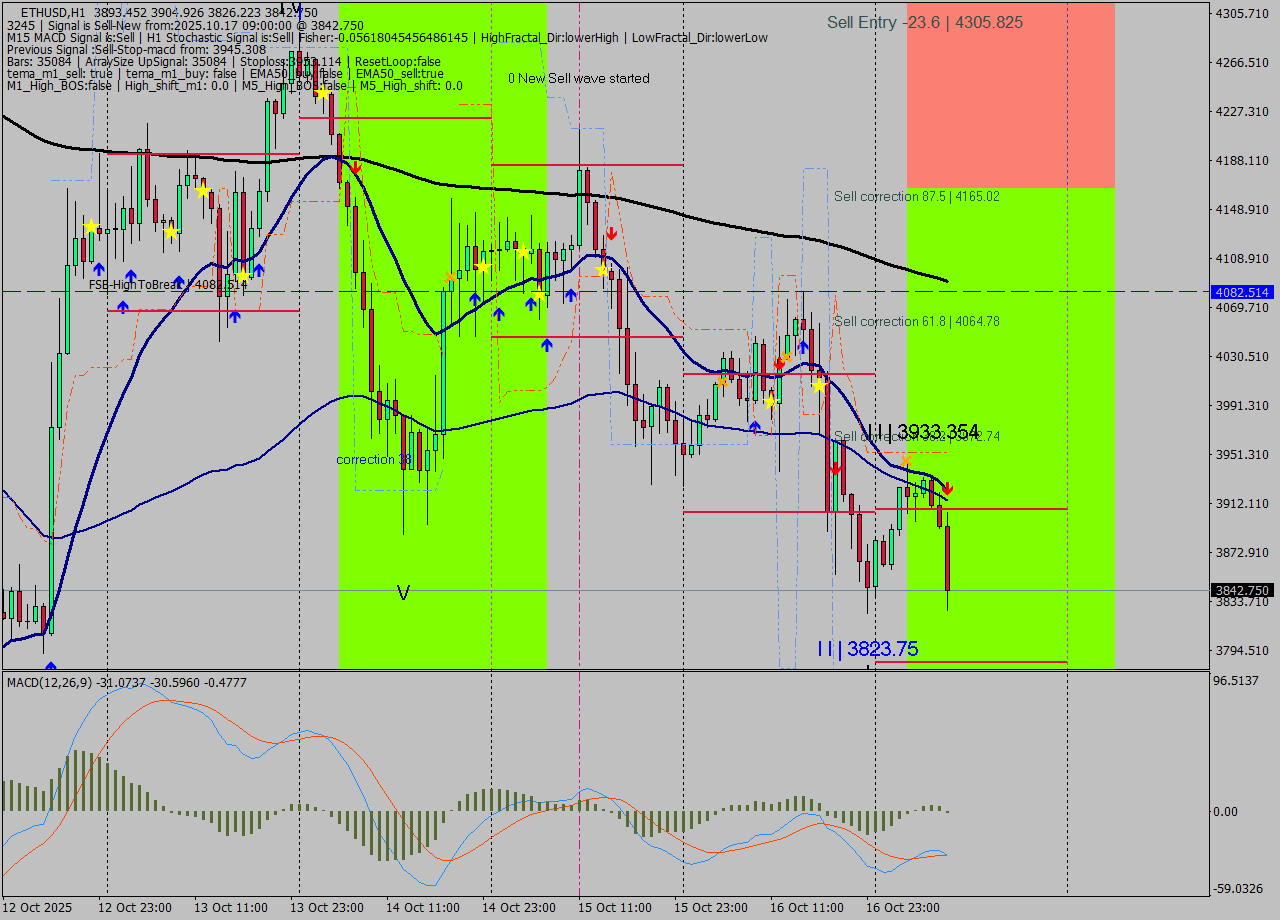Select the 'Sell correction 61.8 | 4064.78' label

click(x=916, y=321)
